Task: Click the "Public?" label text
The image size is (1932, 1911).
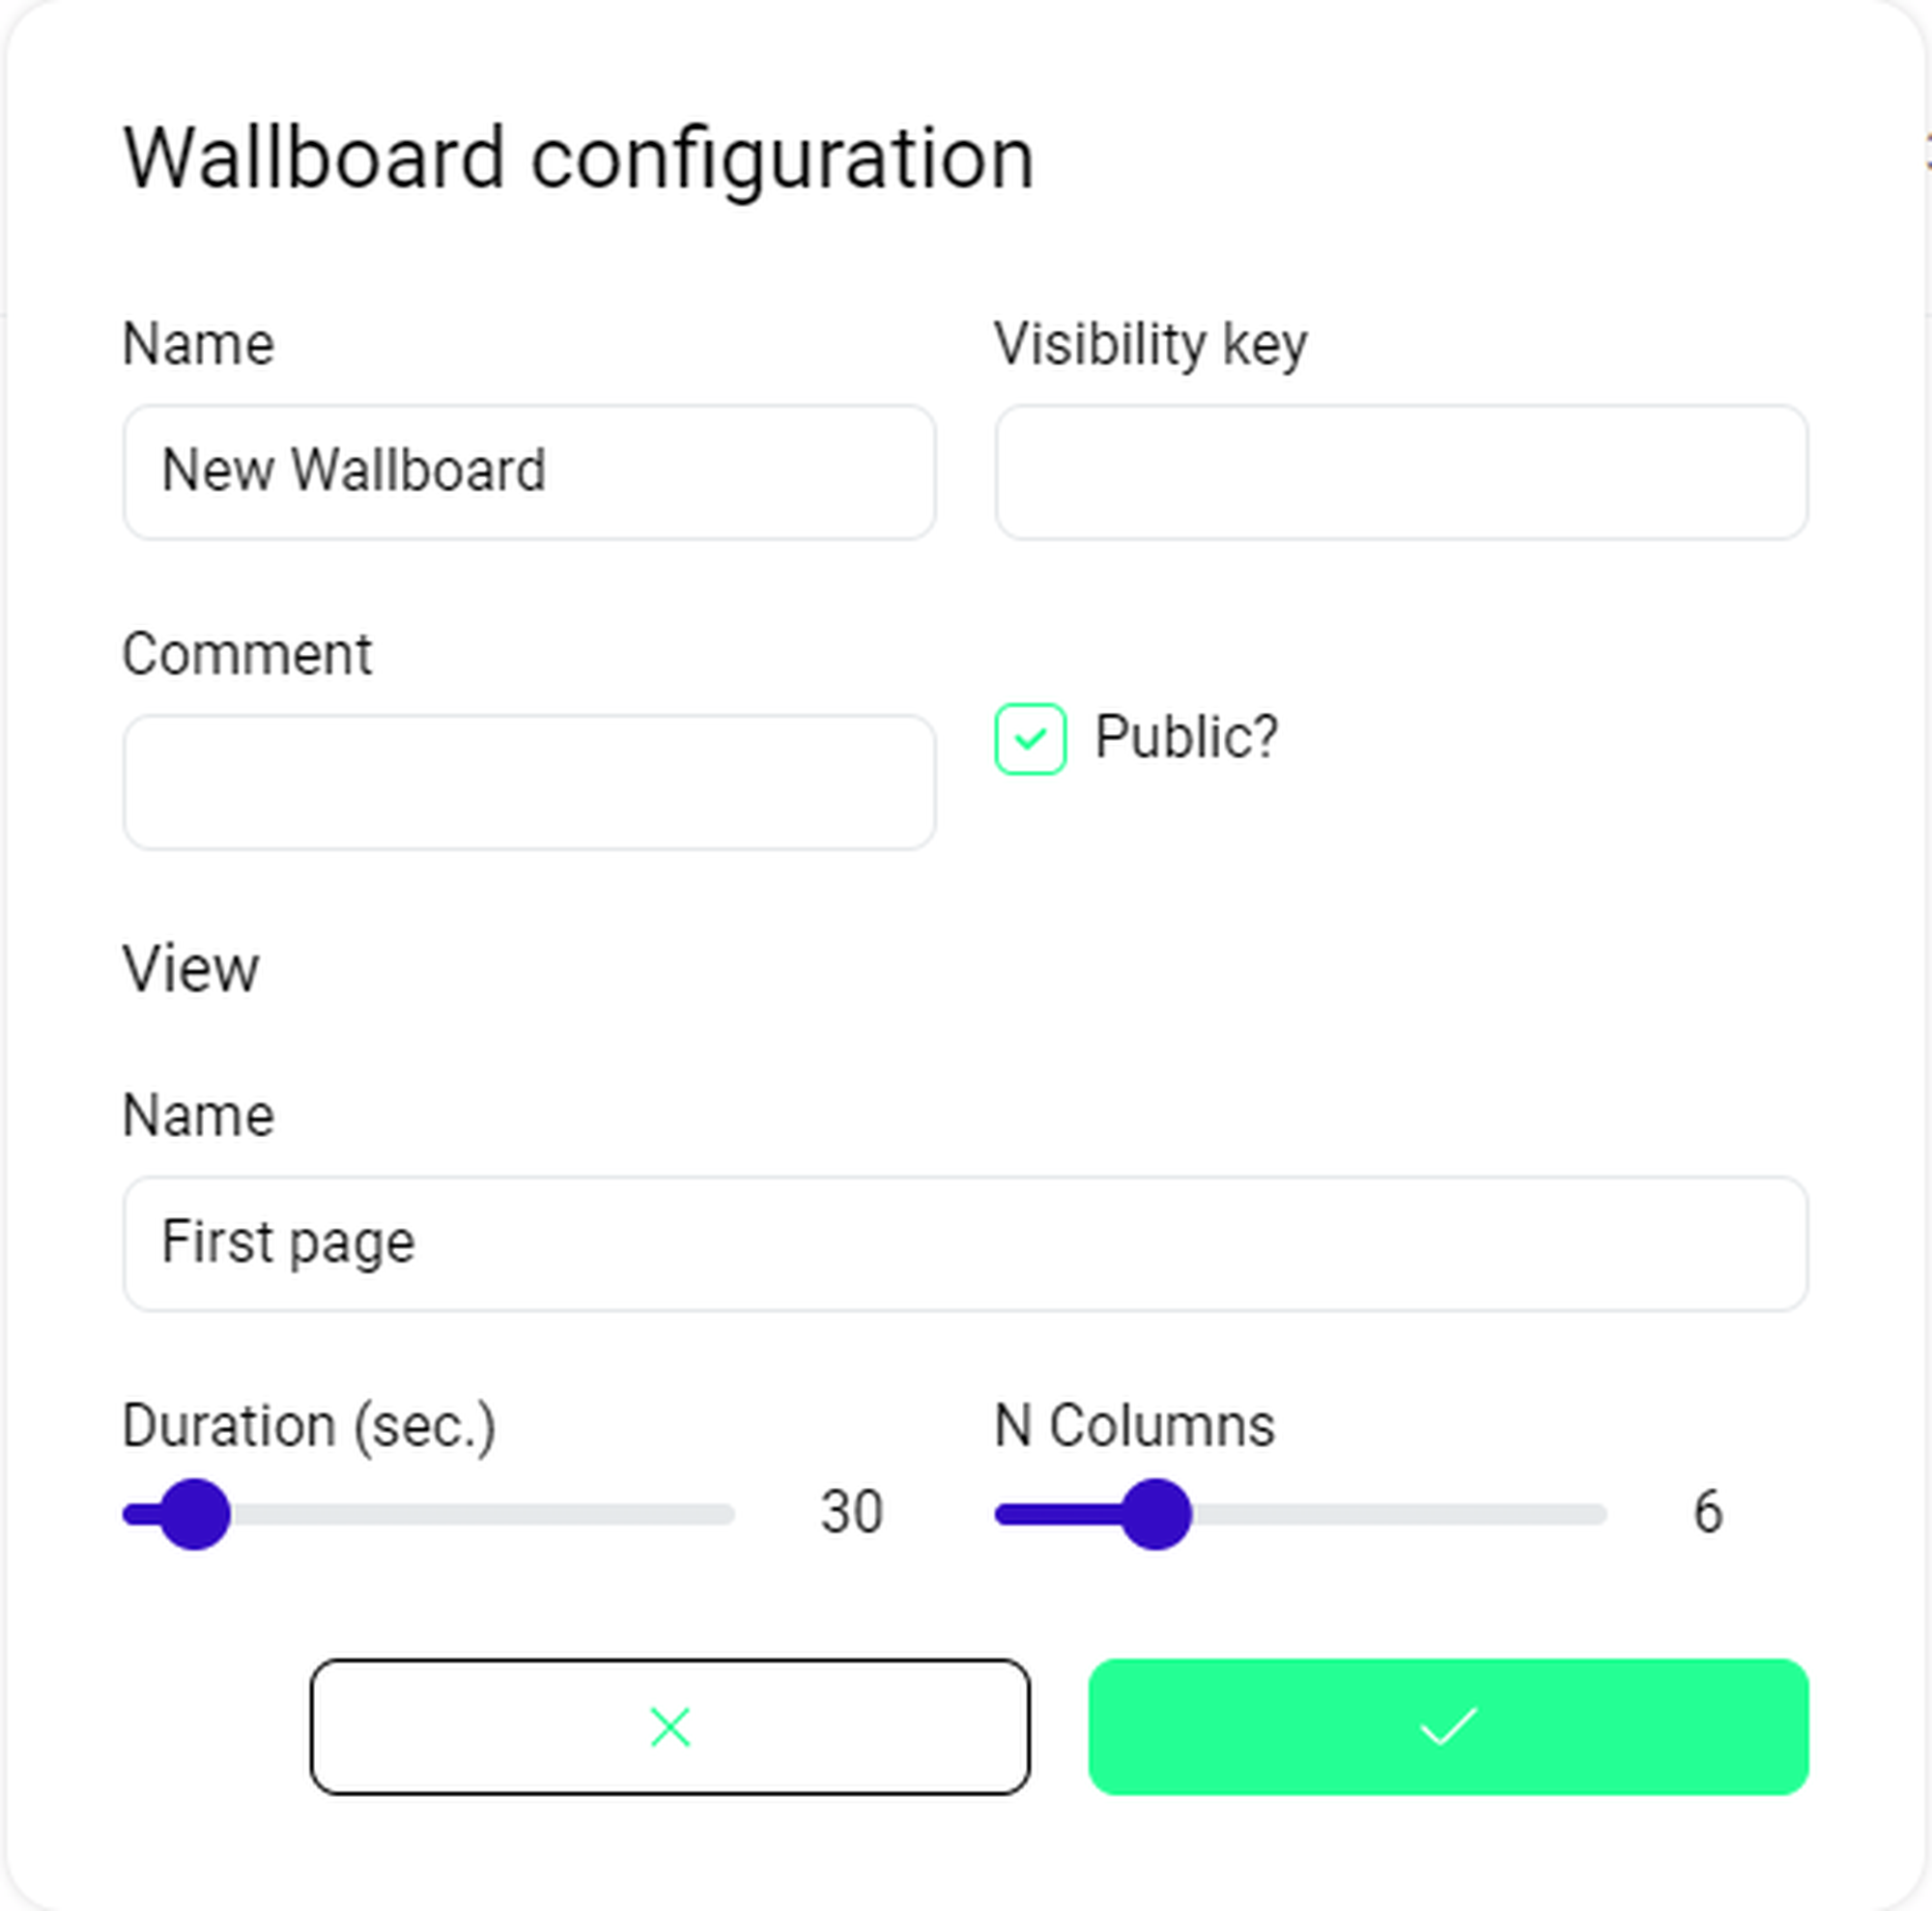Action: (x=1186, y=737)
